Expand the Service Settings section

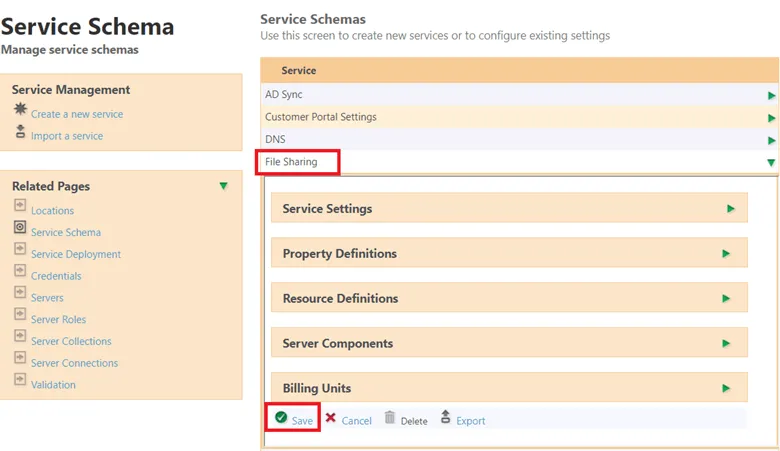pos(729,209)
